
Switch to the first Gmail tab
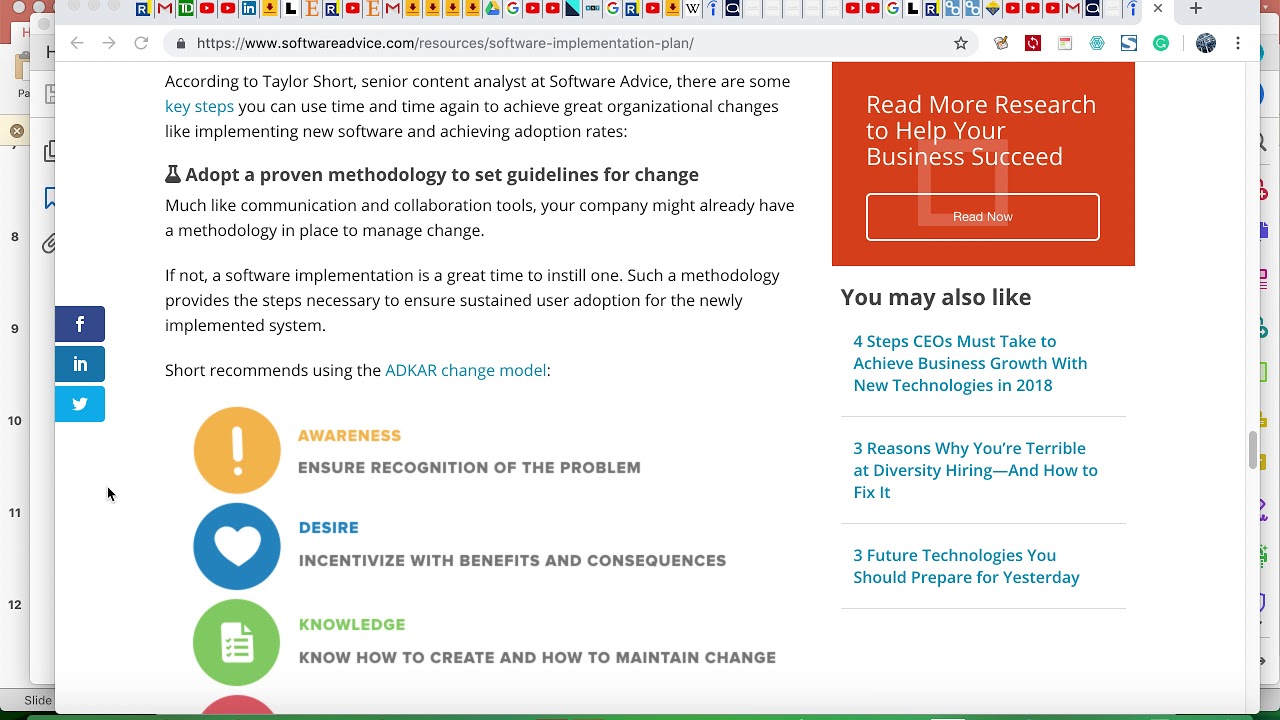164,9
